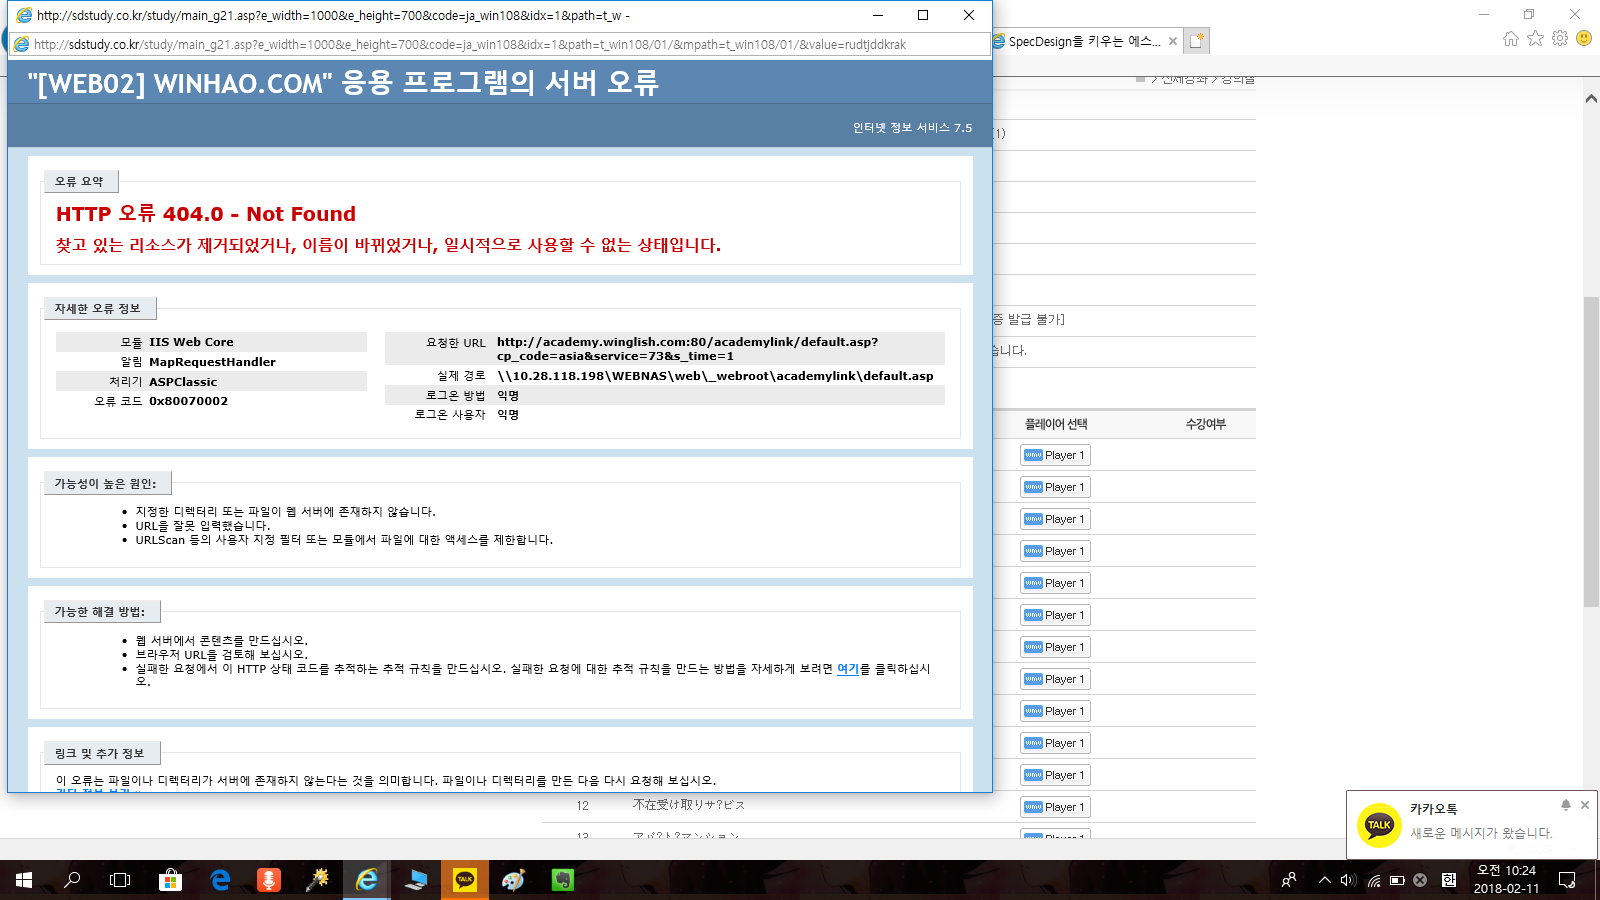Image resolution: width=1600 pixels, height=900 pixels.
Task: Click the '수강여부' column header
Action: pos(1205,424)
